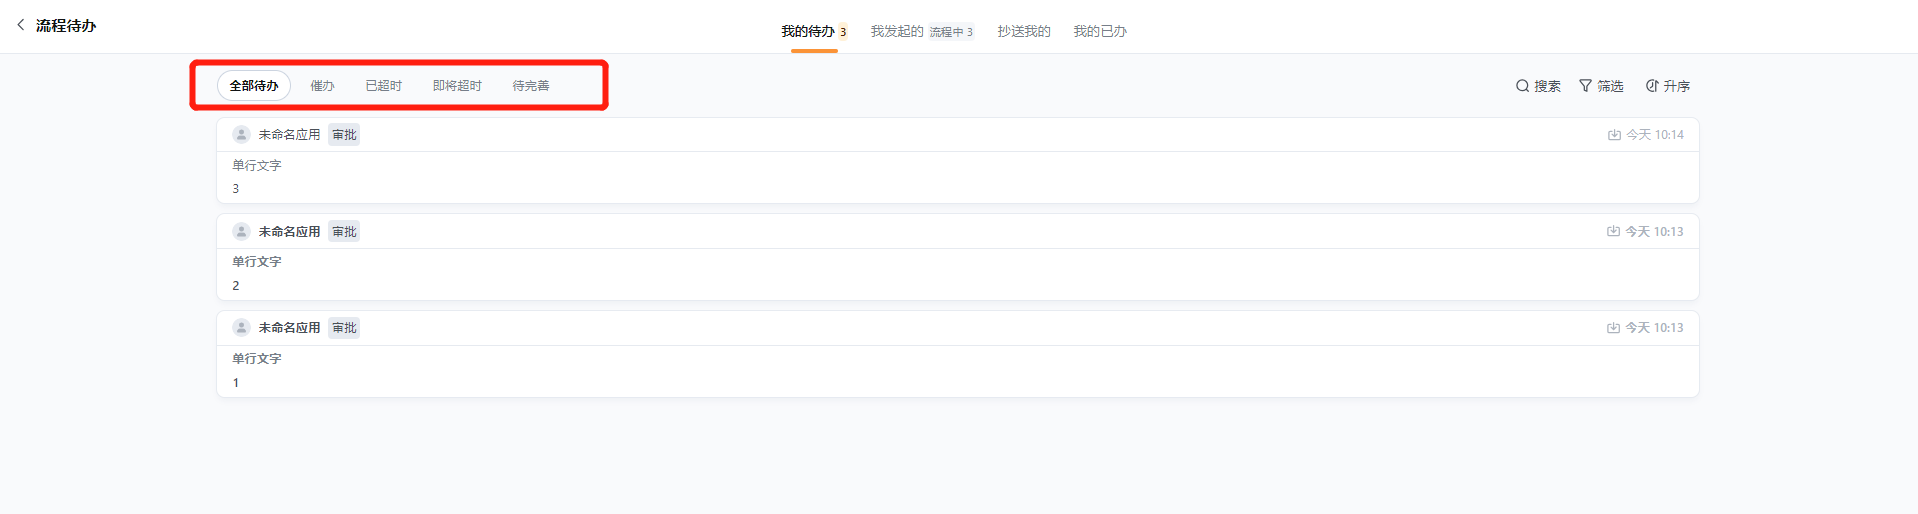Select the 催办 filter
This screenshot has width=1918, height=514.
coord(322,86)
